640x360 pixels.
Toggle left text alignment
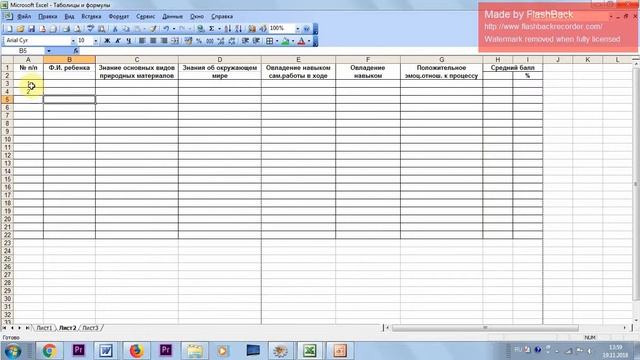coord(142,41)
